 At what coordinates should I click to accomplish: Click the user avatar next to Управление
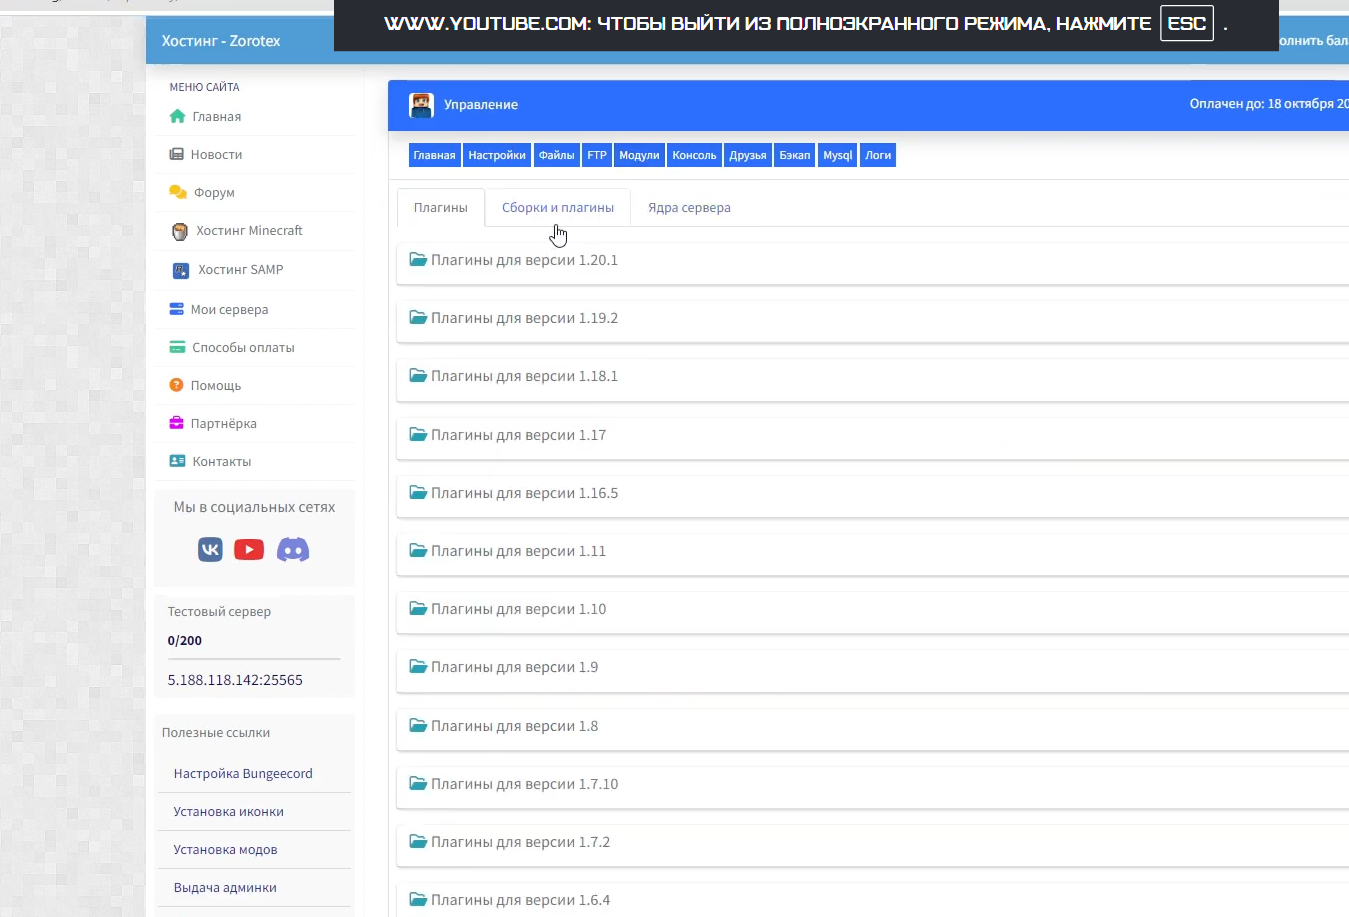pyautogui.click(x=421, y=105)
